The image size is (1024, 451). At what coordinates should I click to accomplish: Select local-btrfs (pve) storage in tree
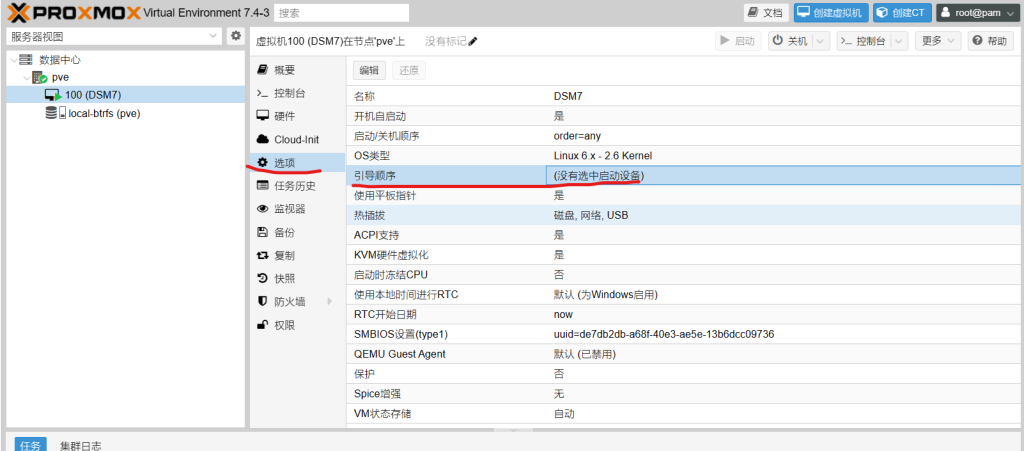click(x=103, y=113)
